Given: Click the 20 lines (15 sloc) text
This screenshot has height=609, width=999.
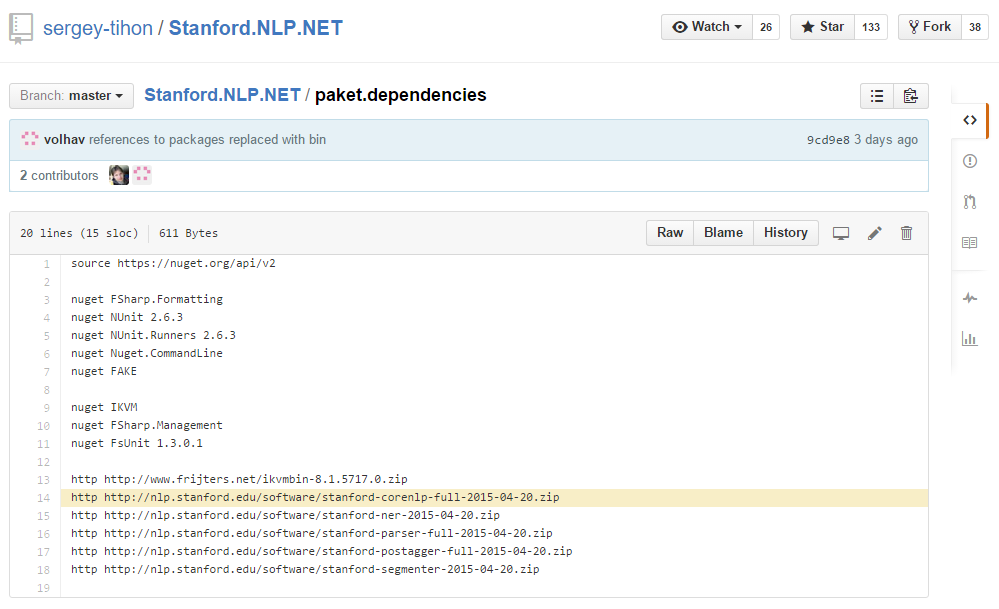Looking at the screenshot, I should tap(79, 233).
